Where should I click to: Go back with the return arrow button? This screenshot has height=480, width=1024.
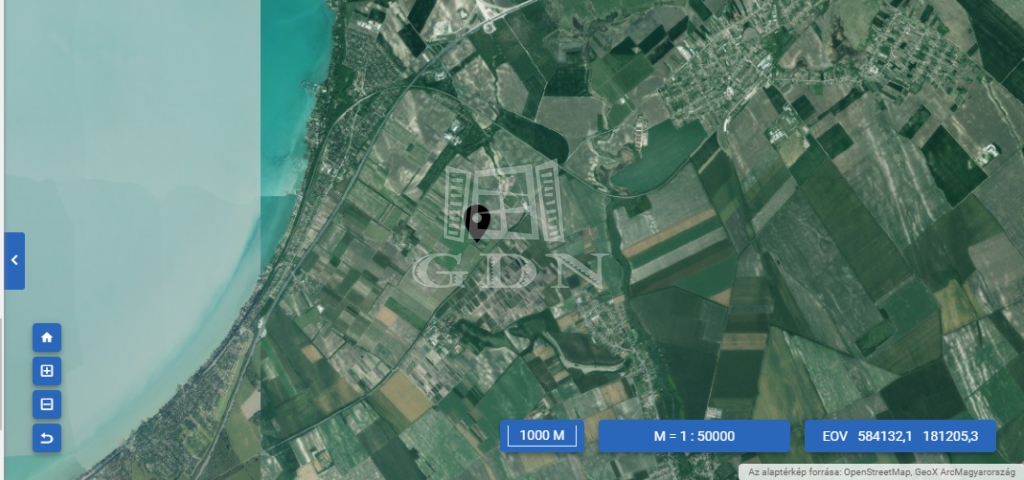pos(47,438)
